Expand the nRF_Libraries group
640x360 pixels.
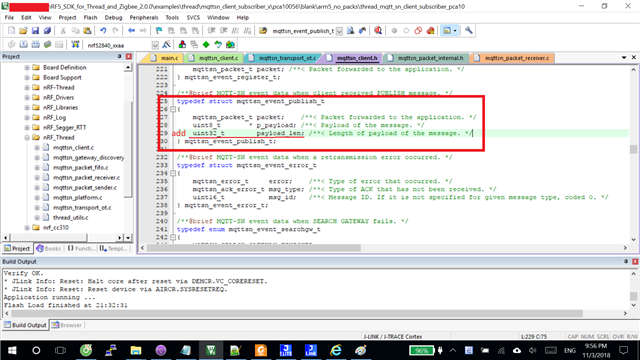pos(27,107)
